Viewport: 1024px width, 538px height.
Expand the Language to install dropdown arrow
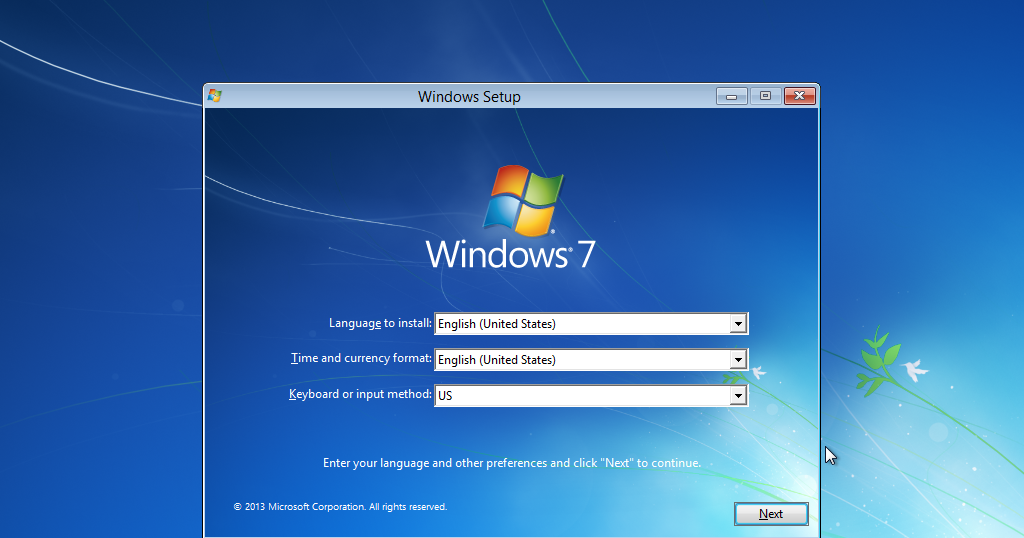coord(738,324)
